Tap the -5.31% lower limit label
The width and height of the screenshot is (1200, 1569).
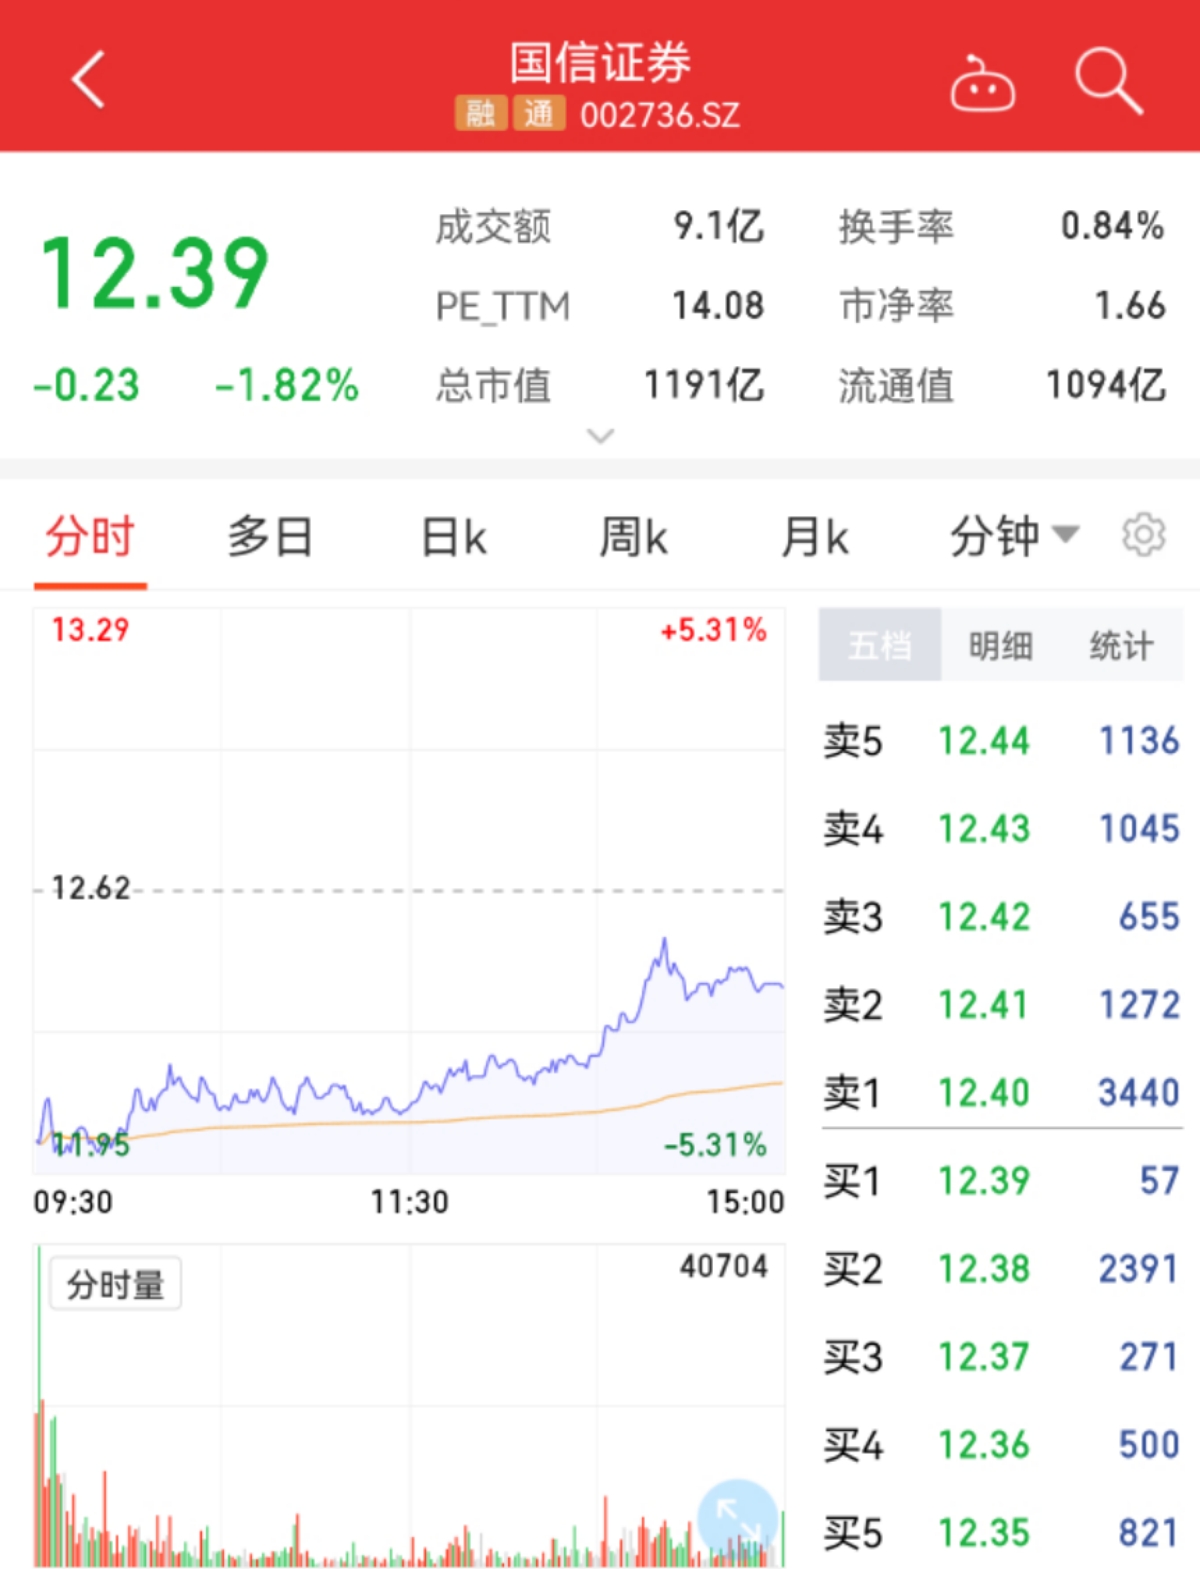(716, 1144)
